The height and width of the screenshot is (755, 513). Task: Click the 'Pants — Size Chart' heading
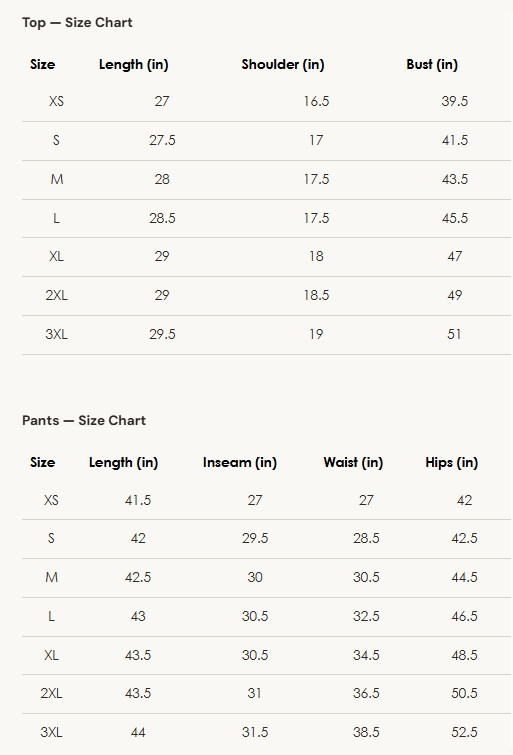[x=84, y=420]
